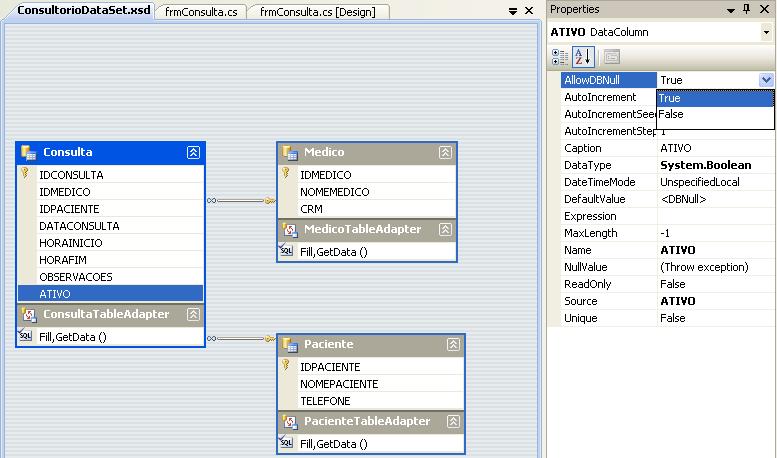Click the Property Pages icon
Image resolution: width=777 pixels, height=458 pixels.
(x=612, y=57)
